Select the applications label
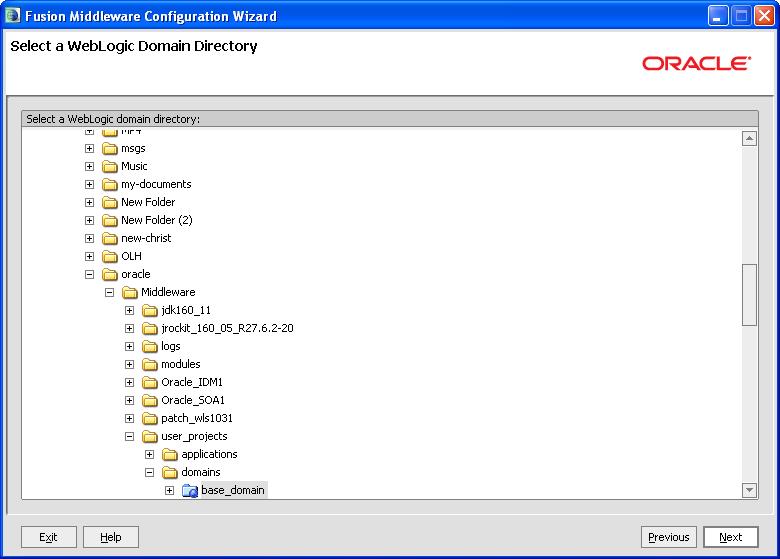780x559 pixels. [209, 455]
